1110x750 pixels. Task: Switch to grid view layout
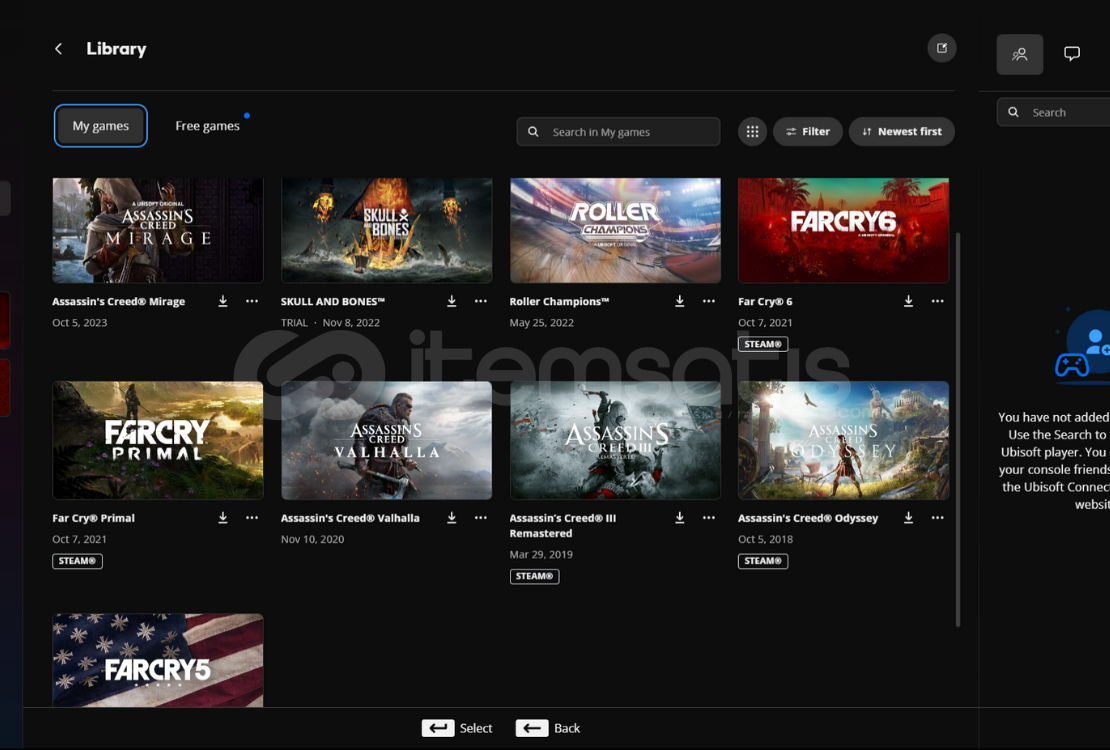click(x=752, y=132)
